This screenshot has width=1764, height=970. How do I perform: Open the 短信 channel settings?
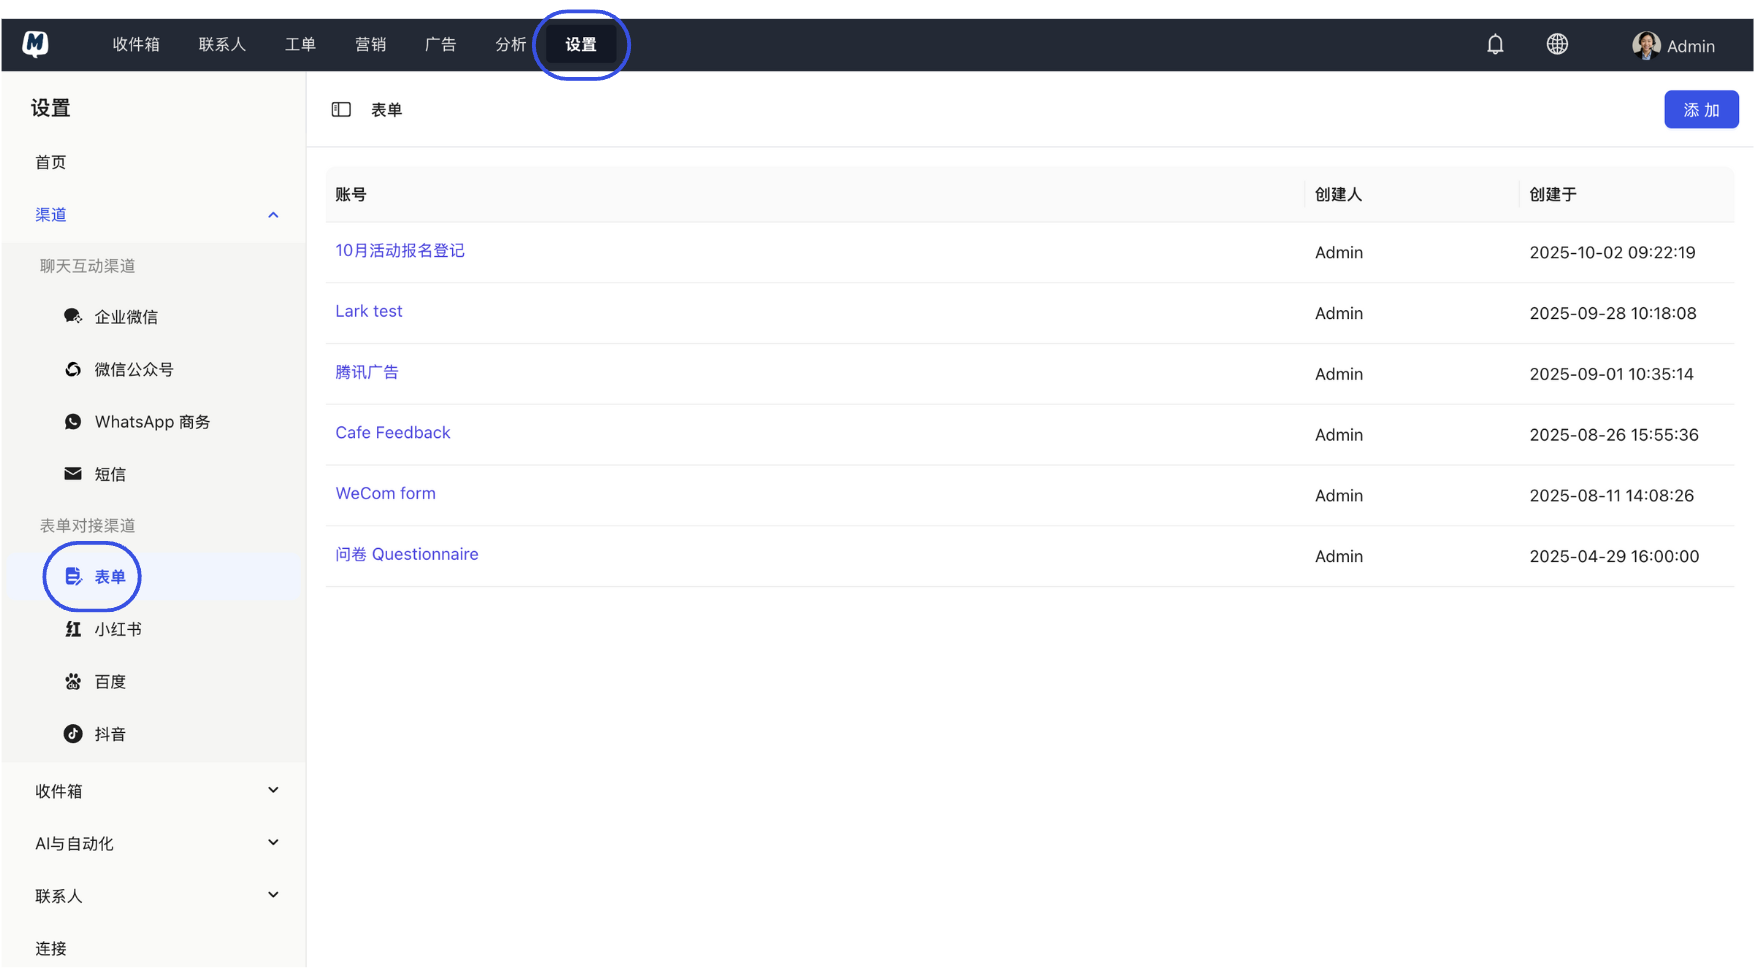(110, 473)
